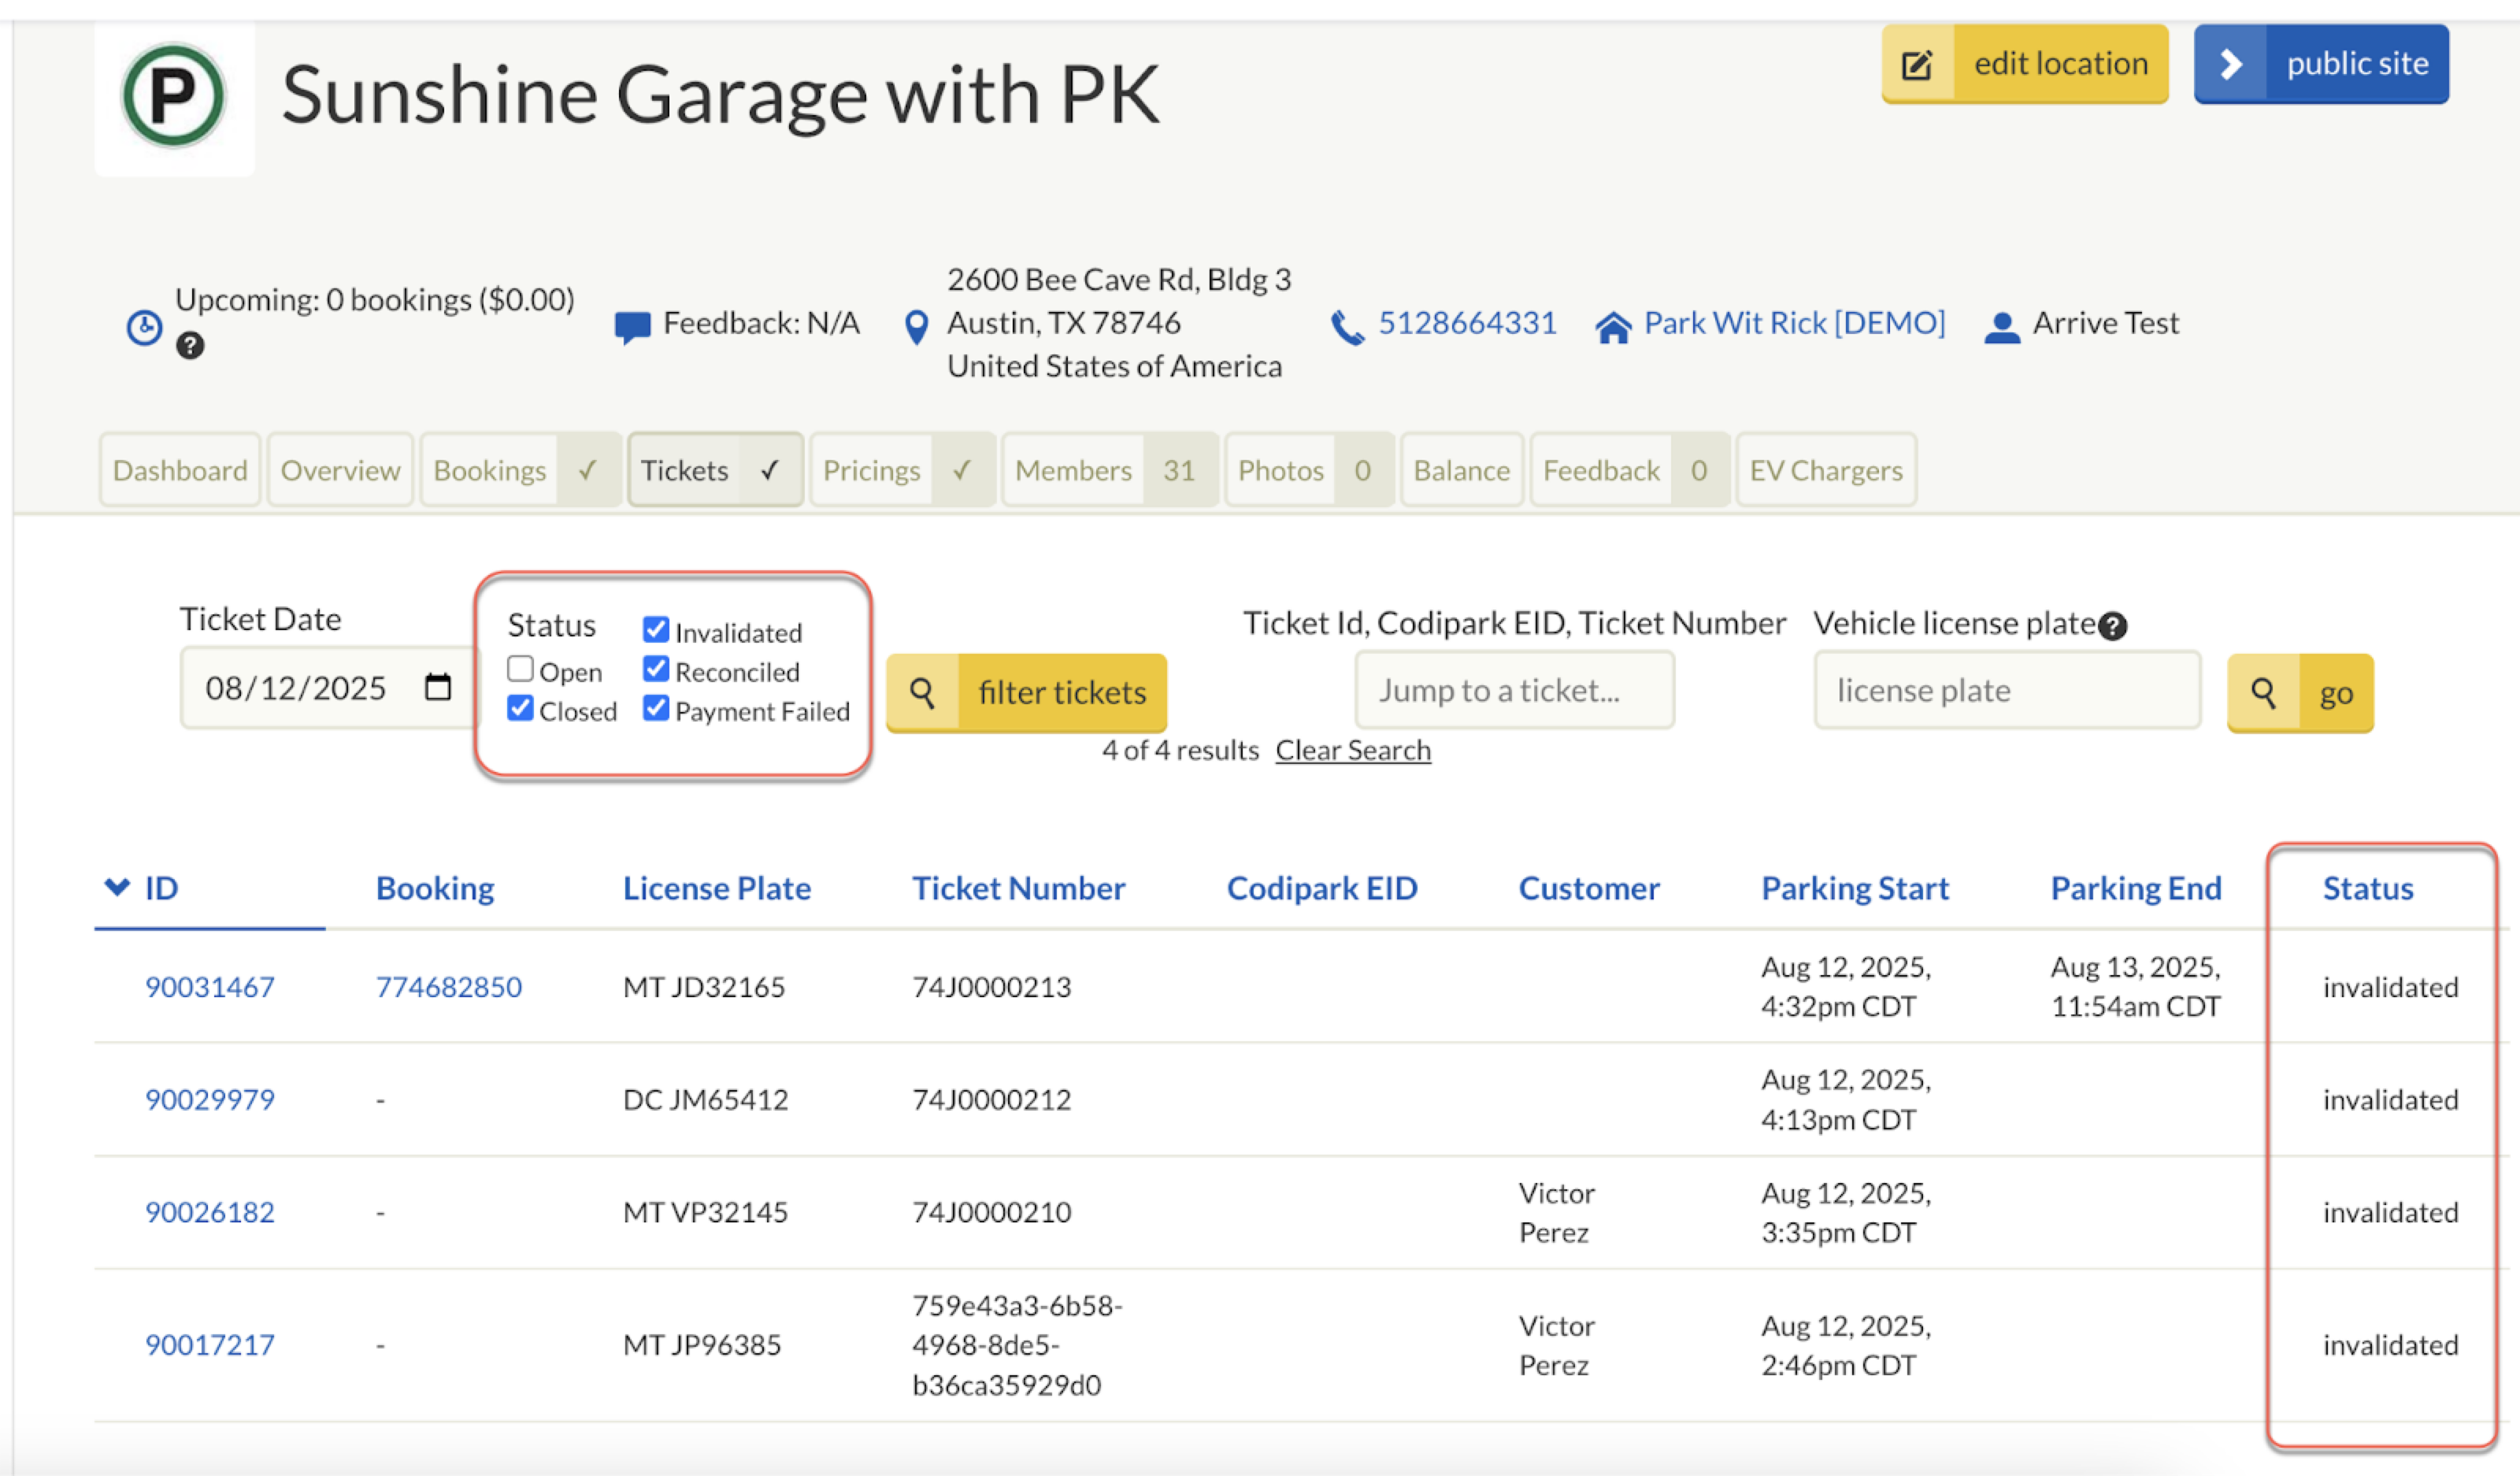Enable the Open status checkbox
Image resolution: width=2520 pixels, height=1476 pixels.
click(x=520, y=668)
